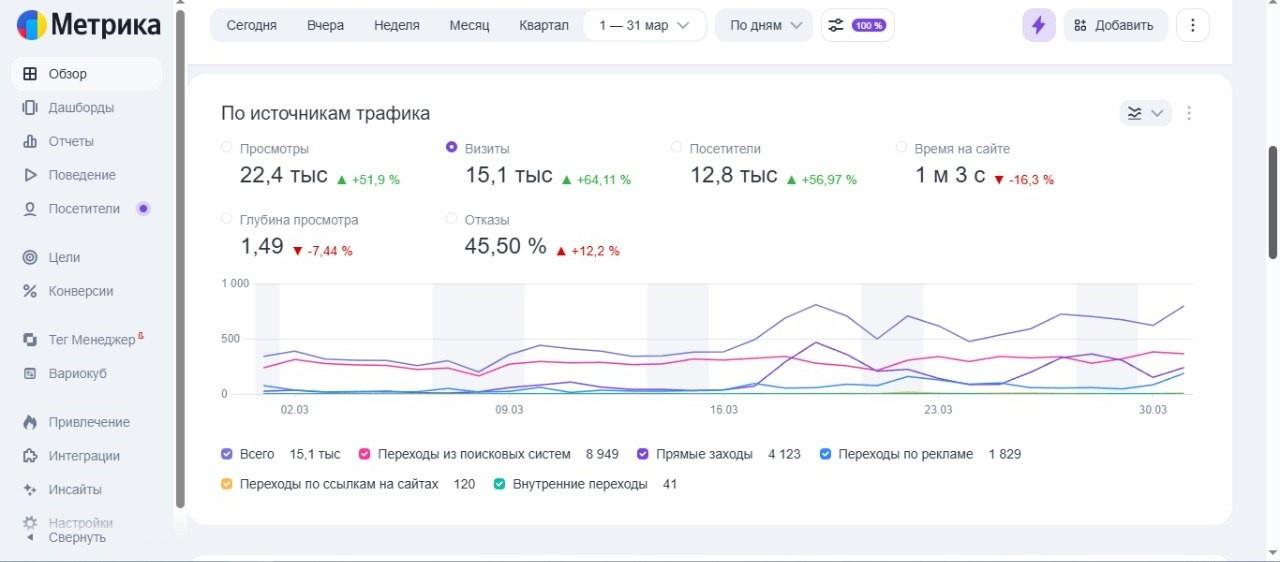This screenshot has width=1280, height=562.
Task: Click the Отчеты bar chart icon
Action: click(x=30, y=142)
